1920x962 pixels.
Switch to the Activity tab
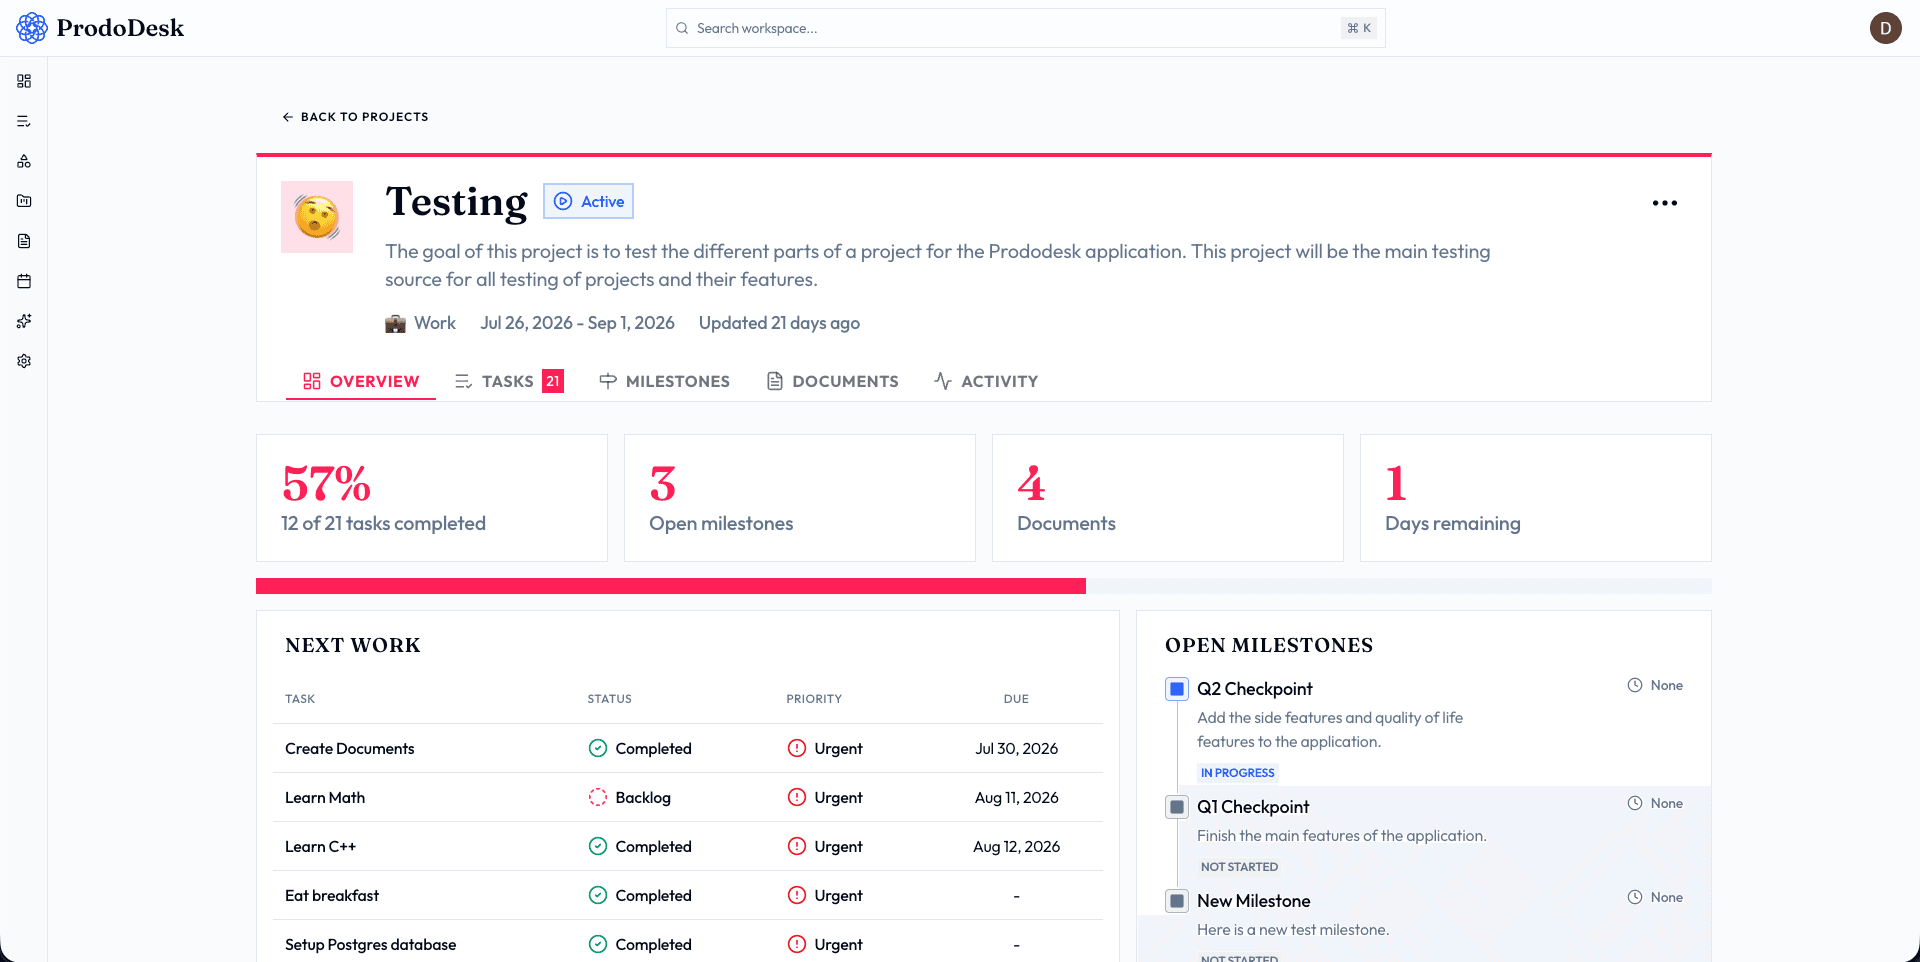(986, 381)
